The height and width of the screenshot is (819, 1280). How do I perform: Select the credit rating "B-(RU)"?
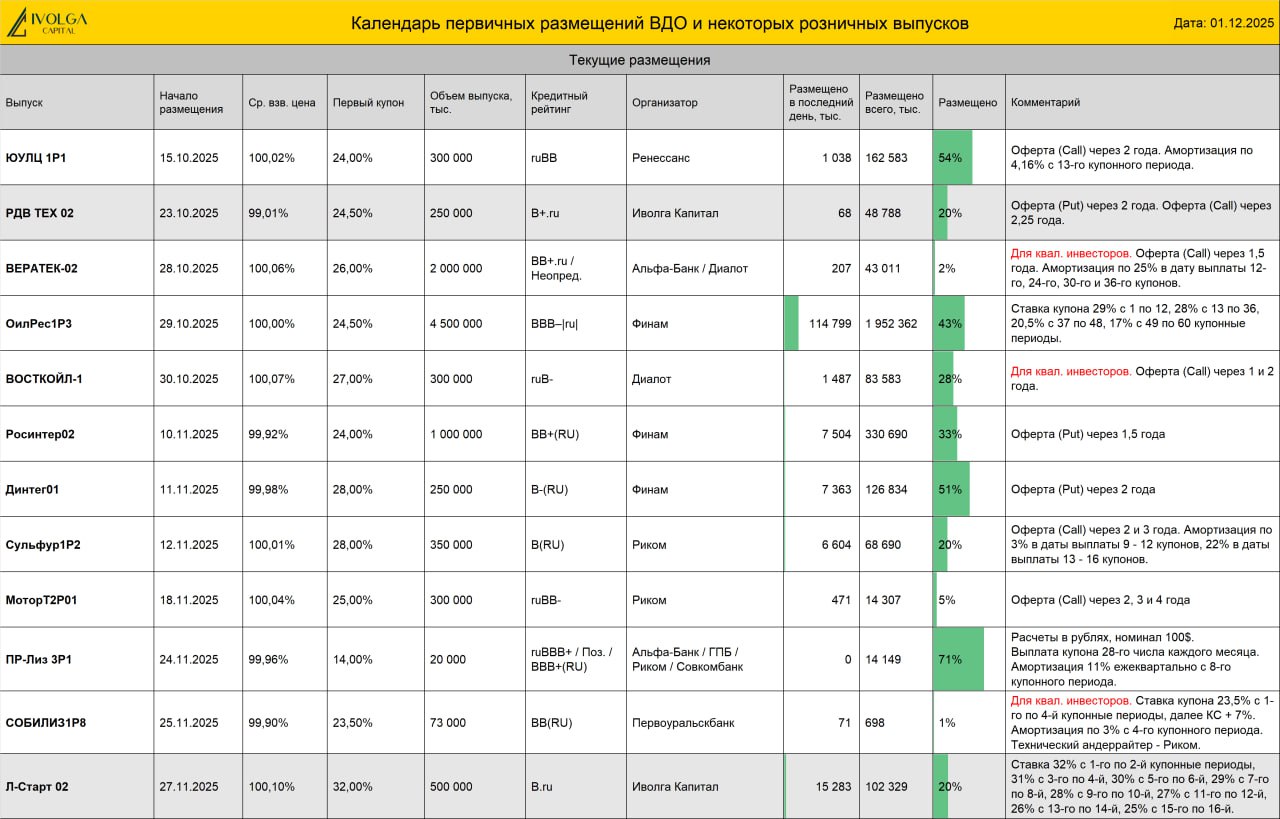(550, 489)
